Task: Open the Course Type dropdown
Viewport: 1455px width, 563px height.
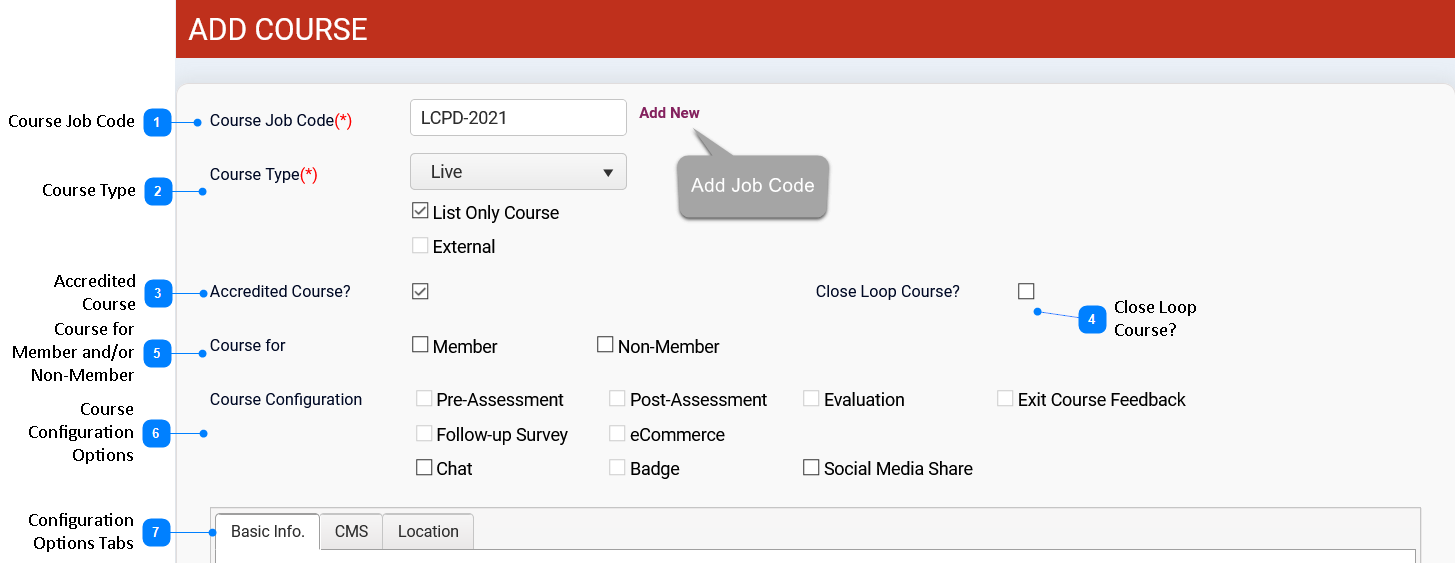Action: [518, 172]
